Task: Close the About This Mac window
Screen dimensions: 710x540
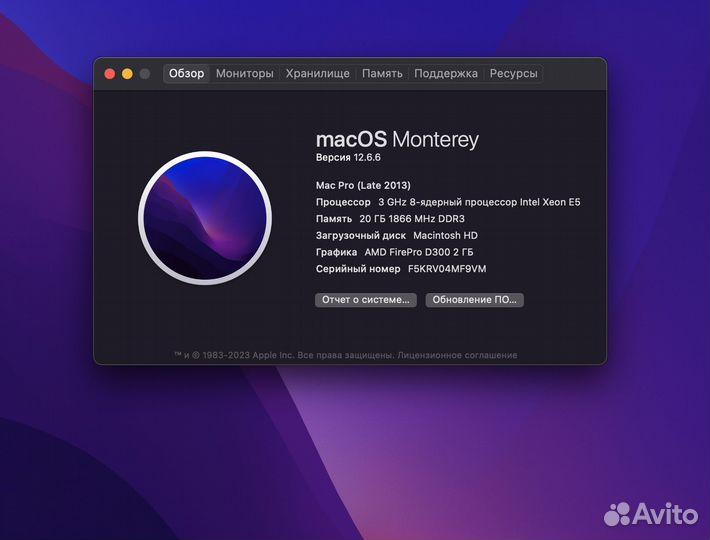Action: pos(110,74)
